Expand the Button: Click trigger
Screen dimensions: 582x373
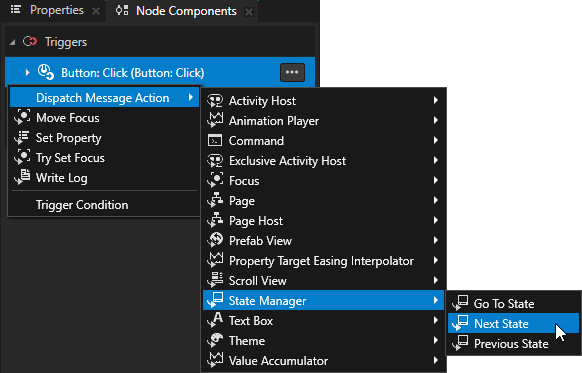pyautogui.click(x=27, y=72)
